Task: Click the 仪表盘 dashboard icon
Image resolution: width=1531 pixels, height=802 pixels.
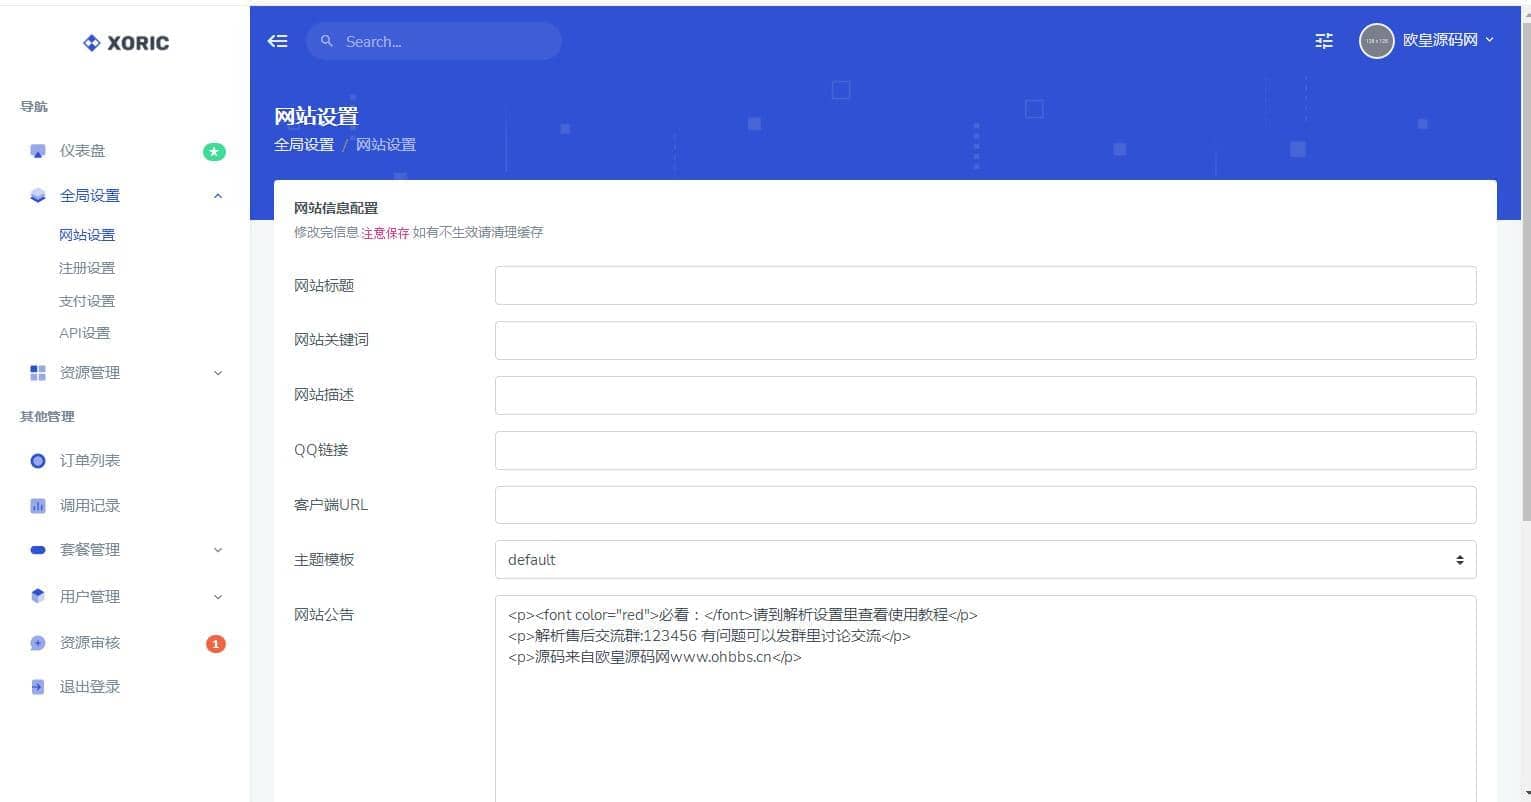Action: tap(38, 151)
